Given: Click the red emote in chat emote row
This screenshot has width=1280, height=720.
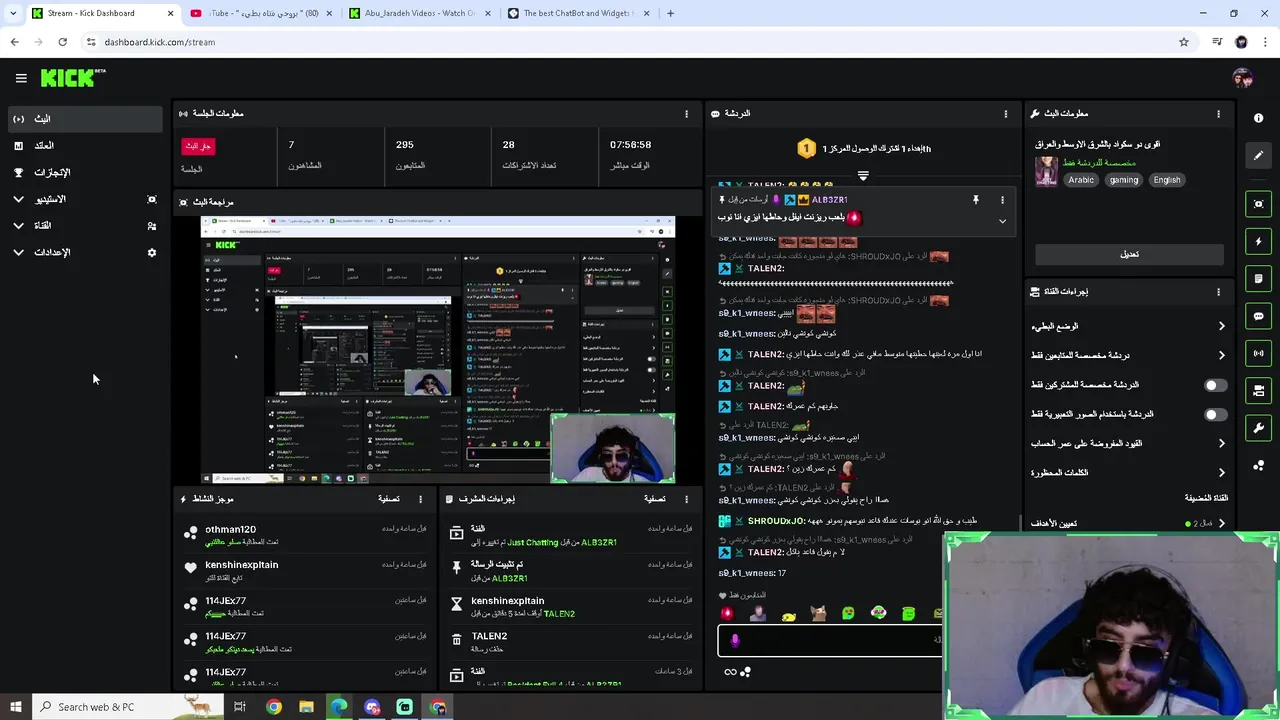Looking at the screenshot, I should (727, 613).
